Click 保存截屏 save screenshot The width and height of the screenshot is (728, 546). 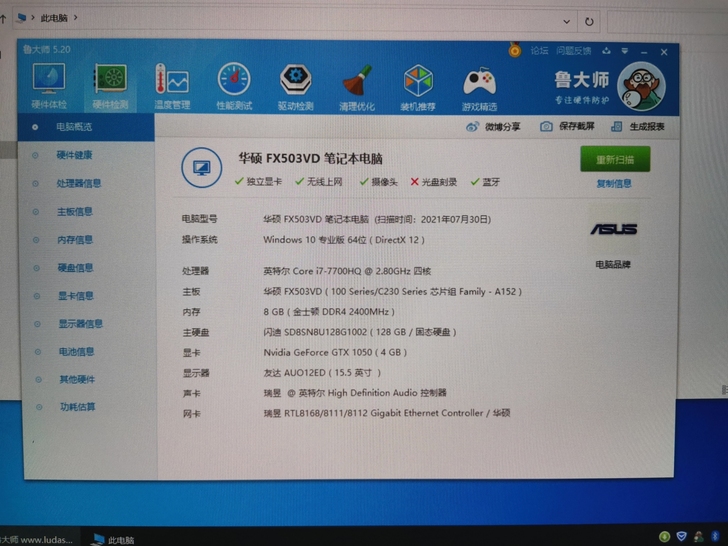click(x=567, y=126)
